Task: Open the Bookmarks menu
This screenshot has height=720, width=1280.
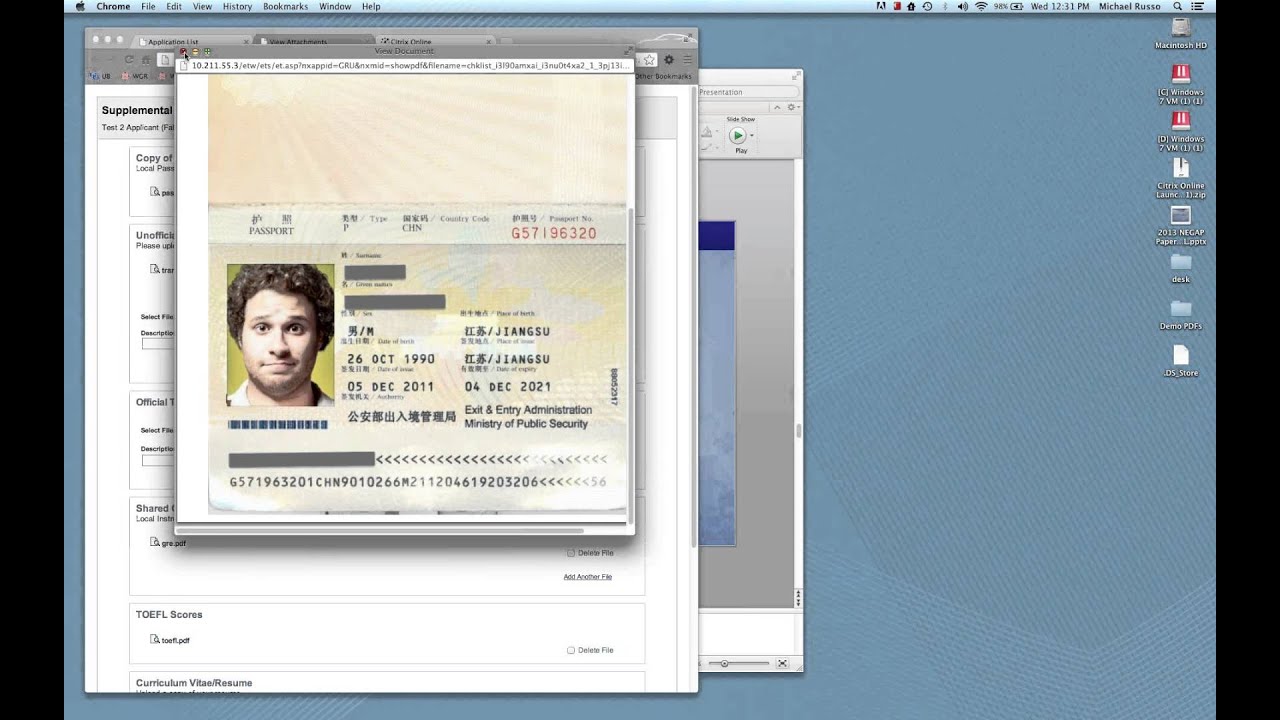Action: (286, 6)
